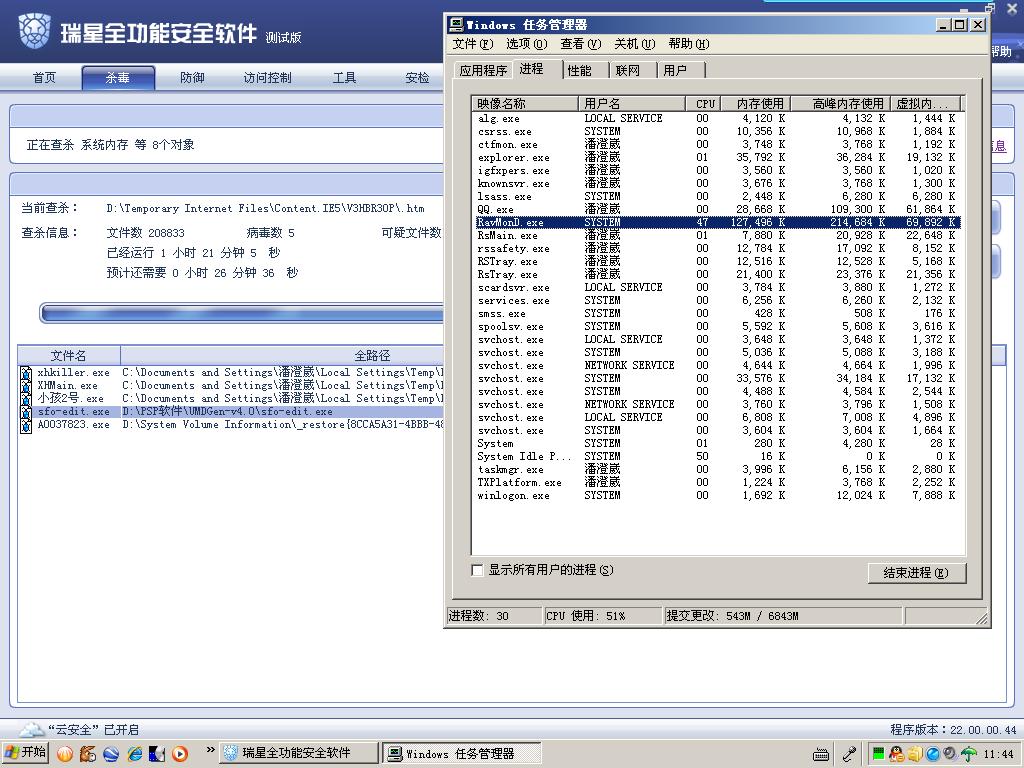Sort virus list by 文件名 column
Screen dimensions: 1024x768
coord(69,355)
